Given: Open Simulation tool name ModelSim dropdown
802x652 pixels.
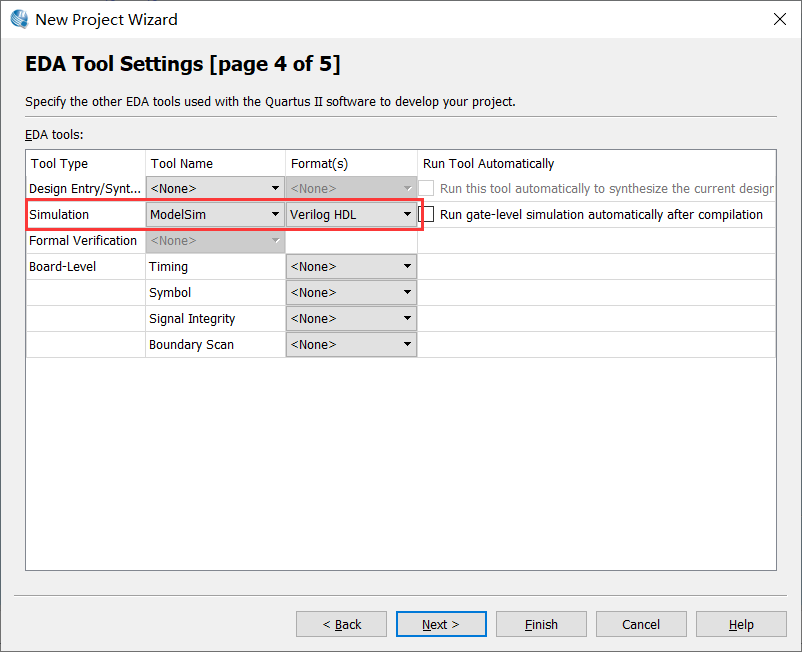Looking at the screenshot, I should 215,214.
